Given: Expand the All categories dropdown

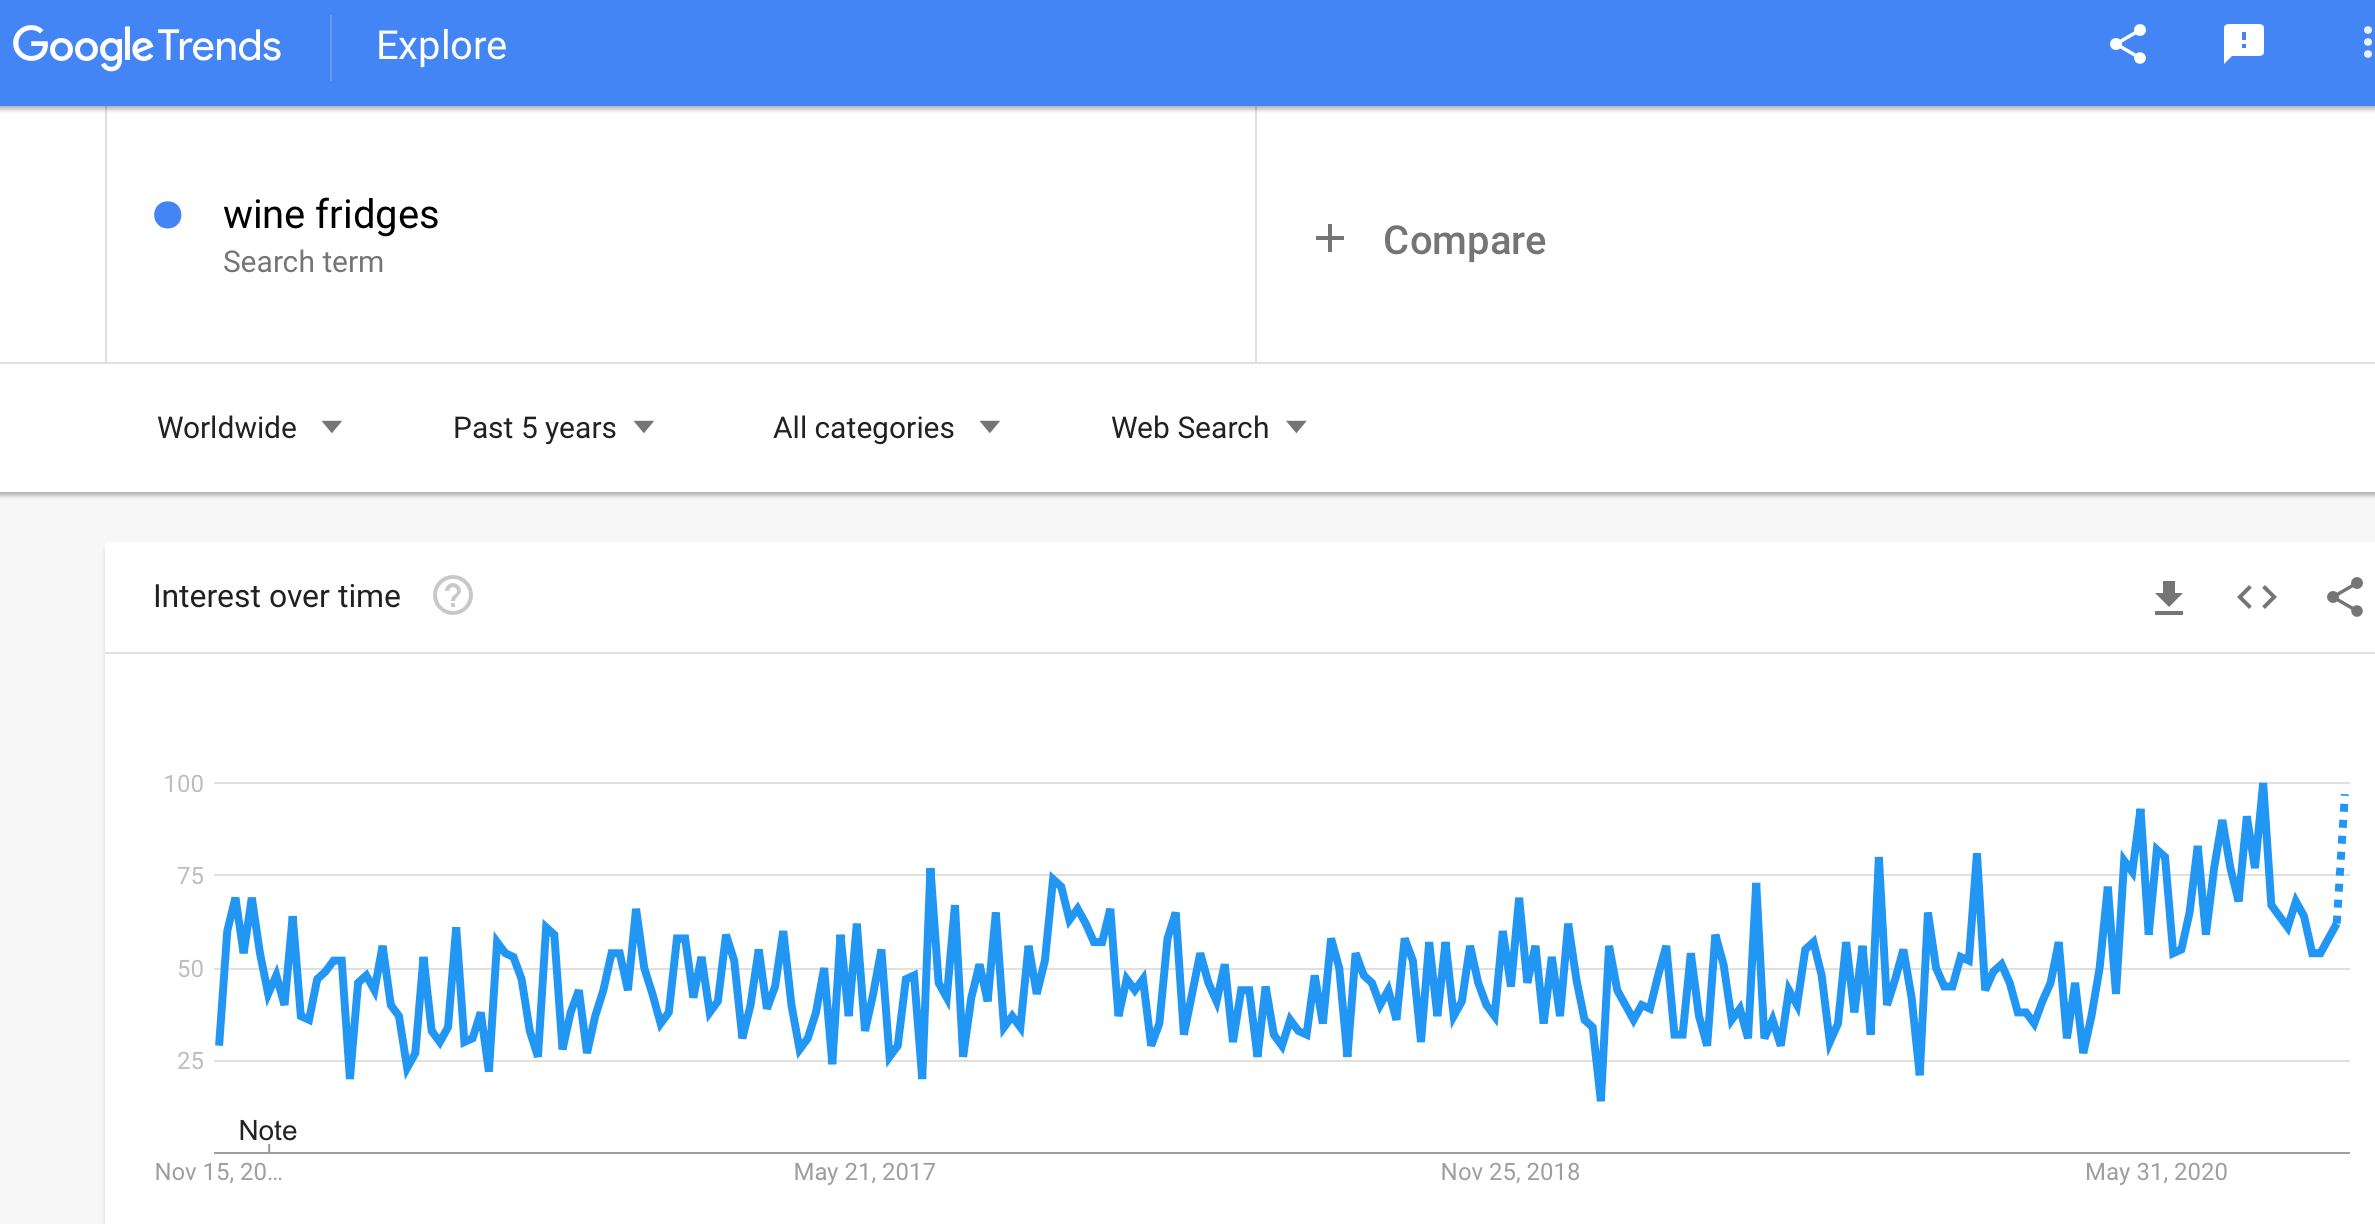Looking at the screenshot, I should (886, 428).
